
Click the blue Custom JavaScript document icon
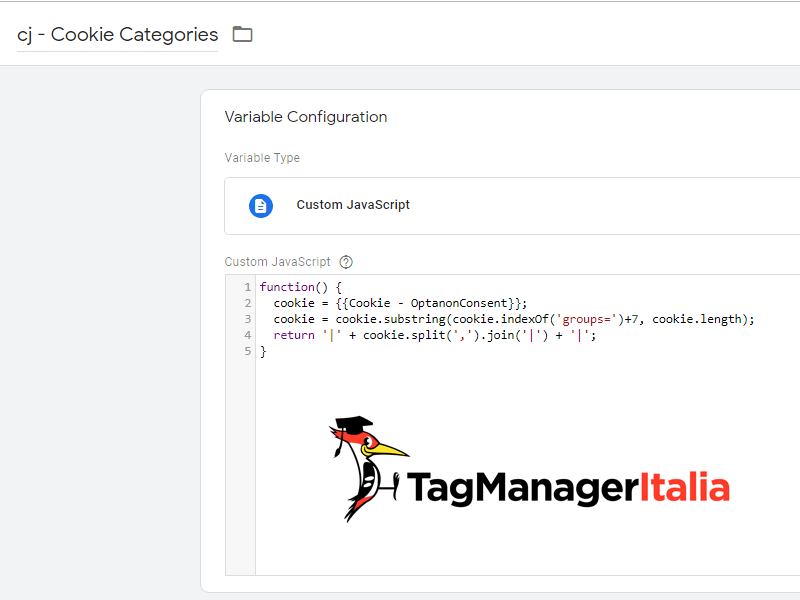tap(261, 206)
